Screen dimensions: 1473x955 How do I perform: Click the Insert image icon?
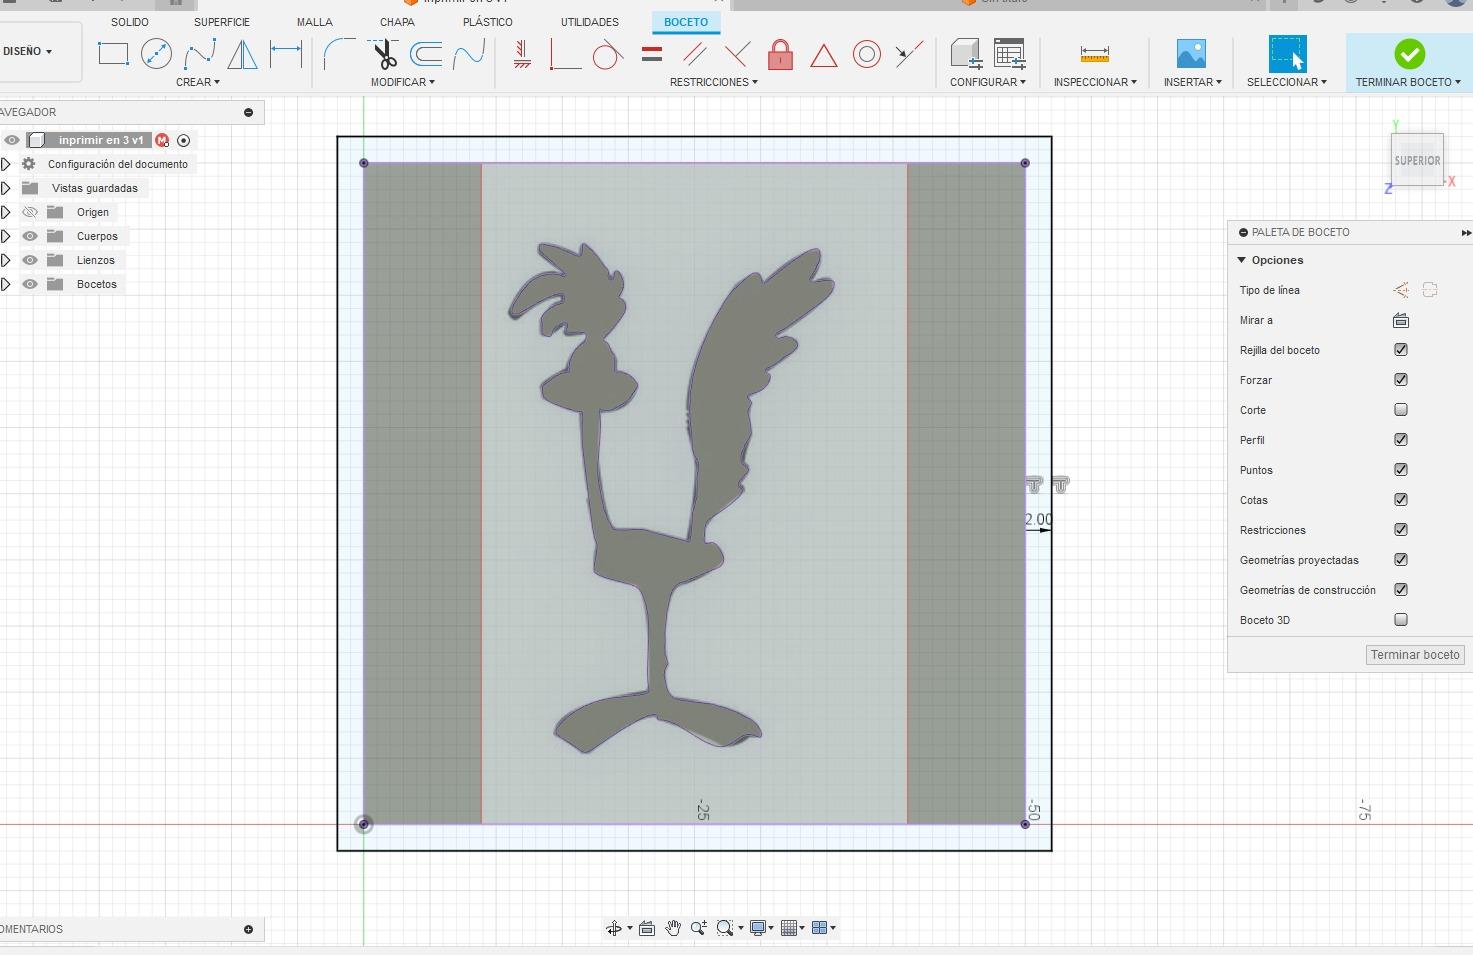click(x=1192, y=54)
